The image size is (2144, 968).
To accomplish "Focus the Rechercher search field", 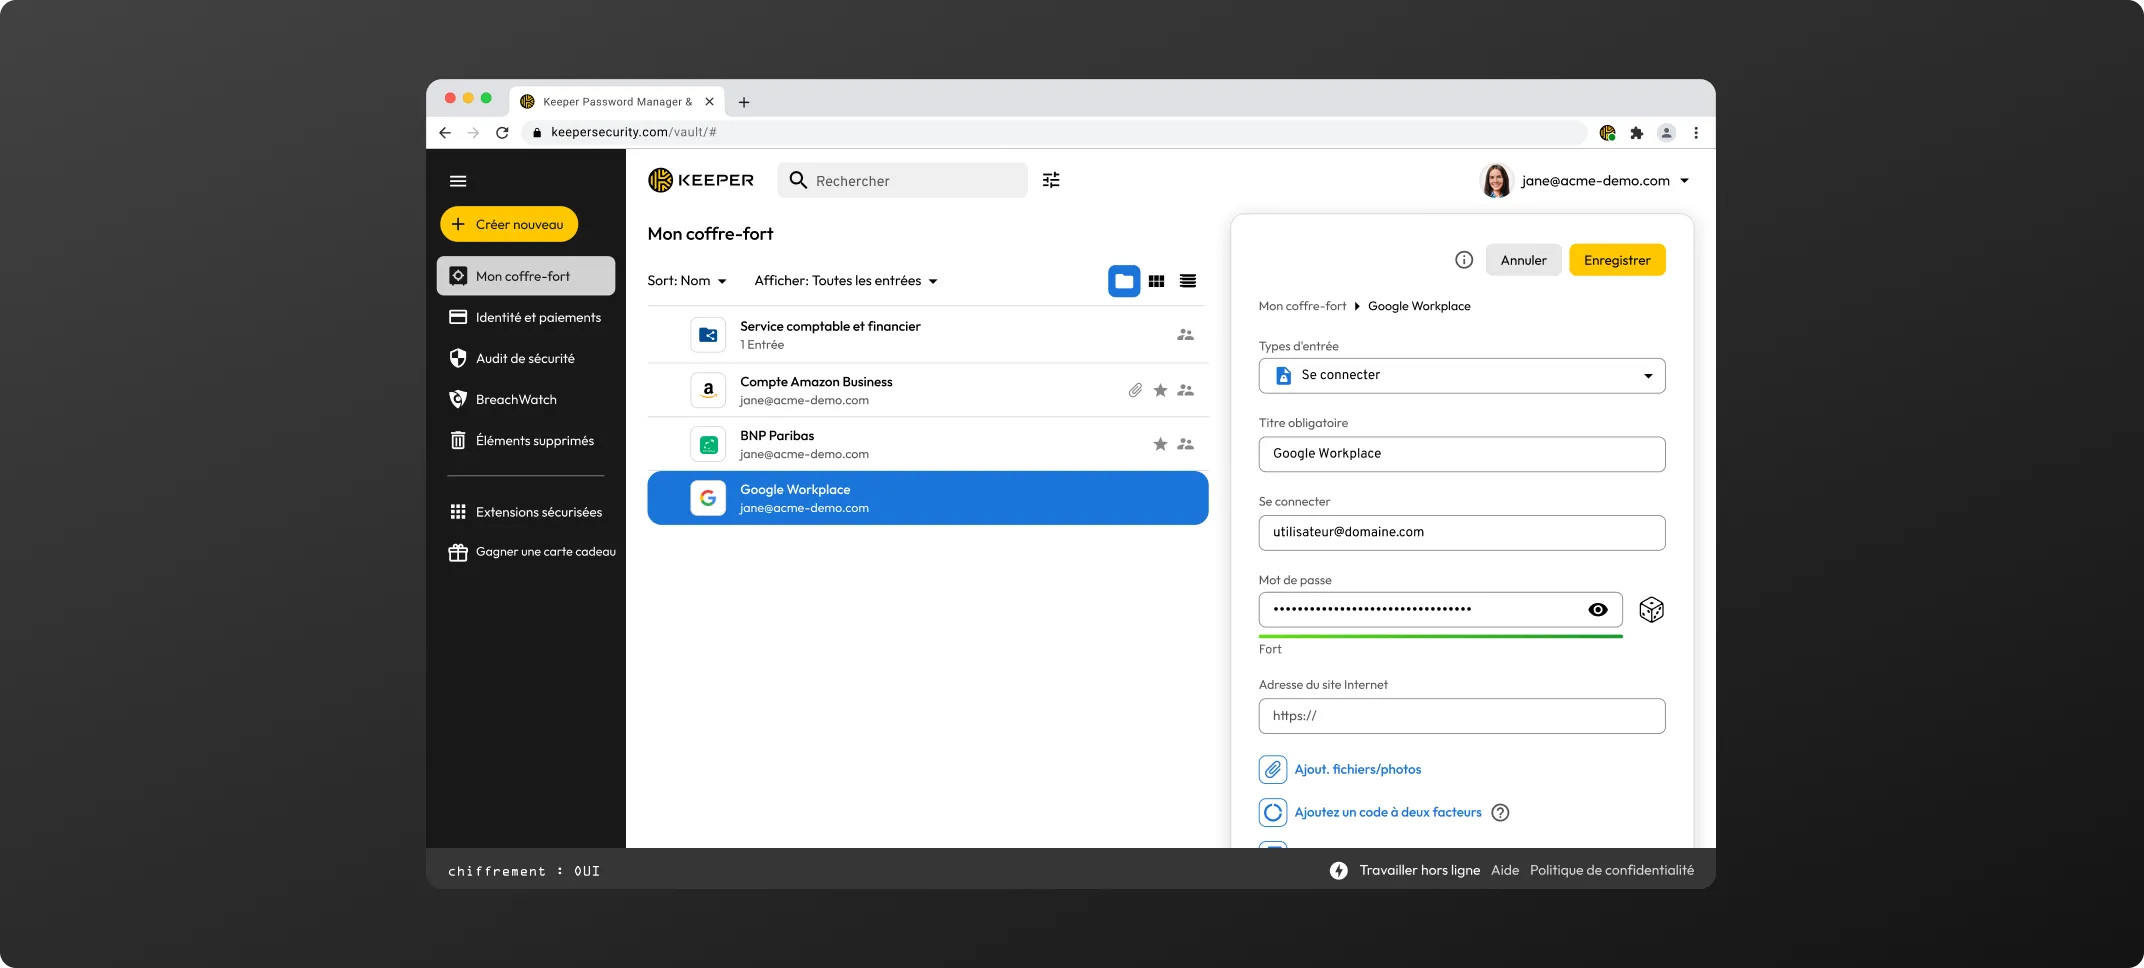I will point(902,180).
